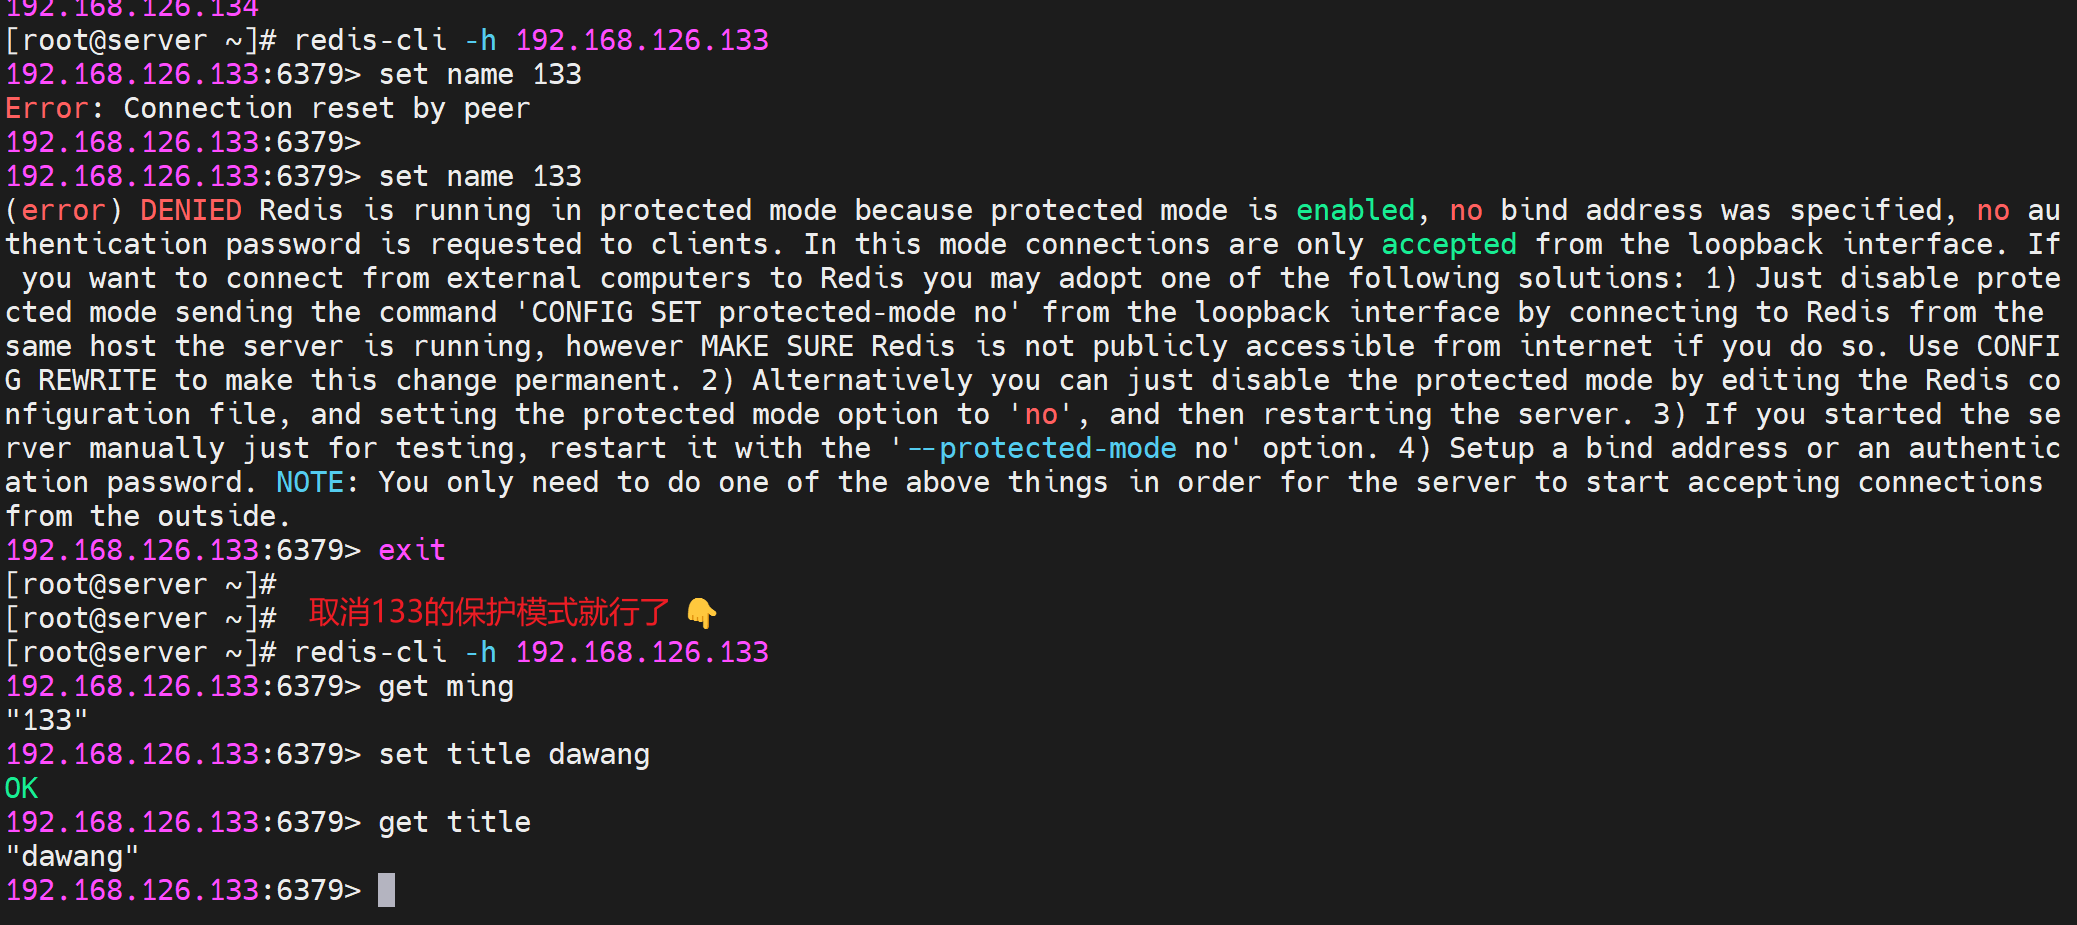The width and height of the screenshot is (2077, 925).
Task: Click the block cursor at the last prompt
Action: tap(386, 890)
